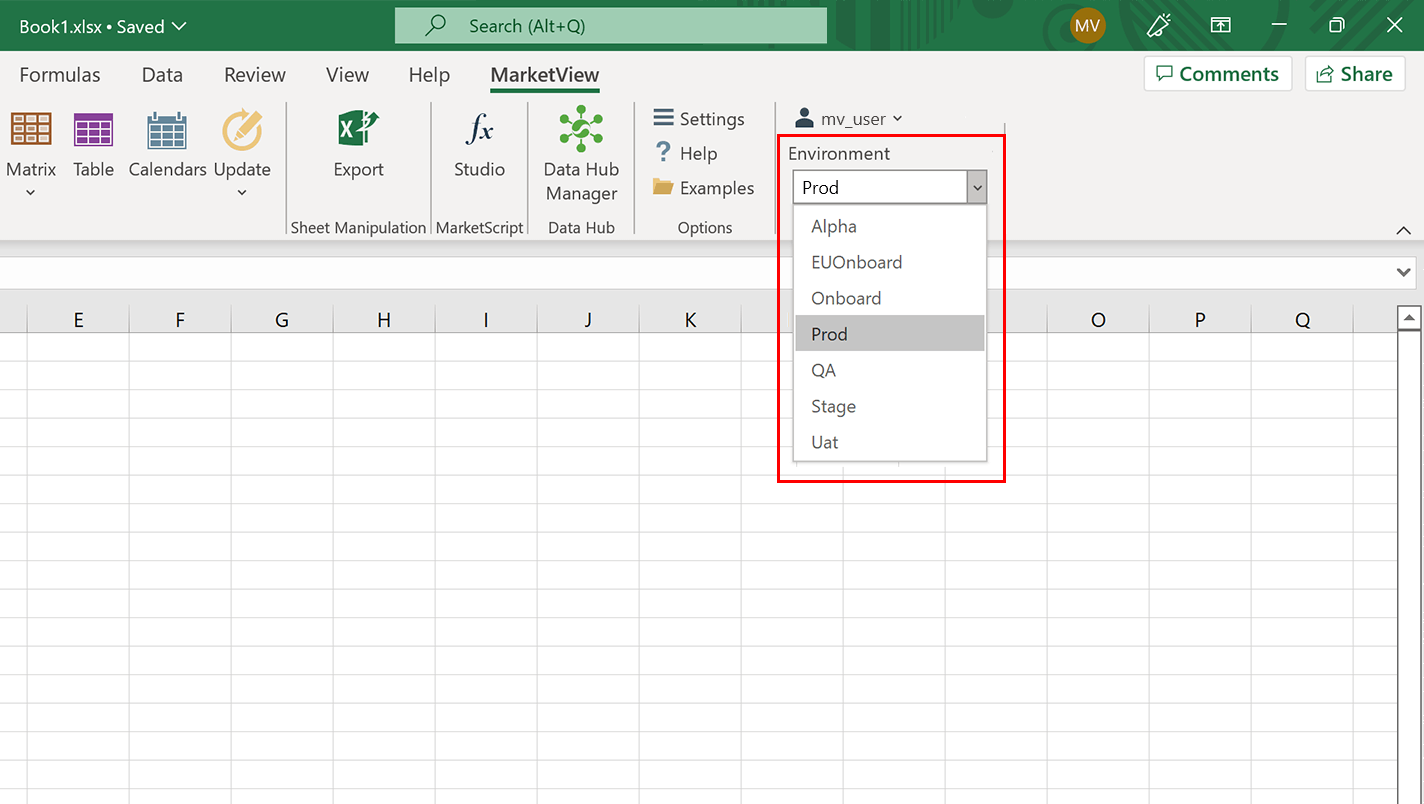Toggle the Environment combo box arrow
This screenshot has width=1424, height=804.
[x=977, y=187]
